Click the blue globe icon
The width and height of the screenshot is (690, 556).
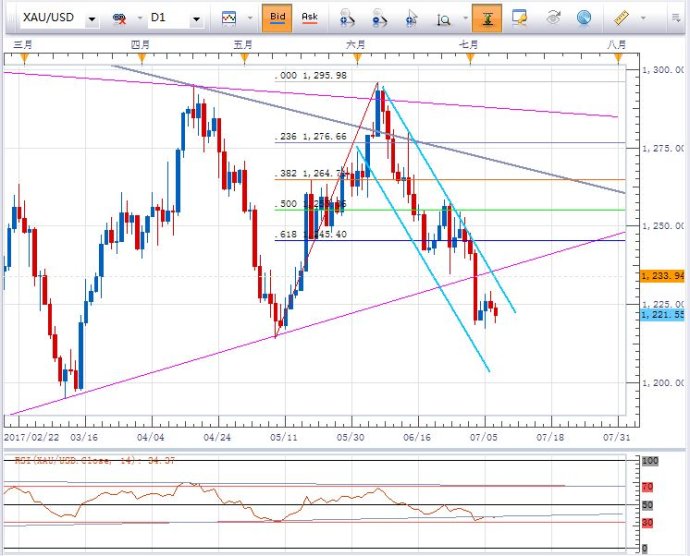[x=583, y=18]
